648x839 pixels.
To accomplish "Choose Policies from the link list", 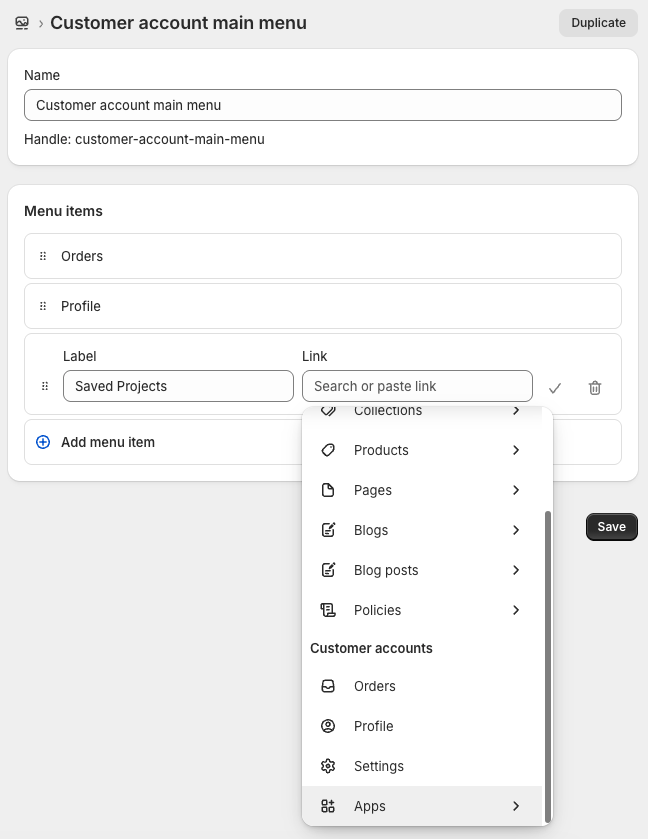I will (x=377, y=610).
